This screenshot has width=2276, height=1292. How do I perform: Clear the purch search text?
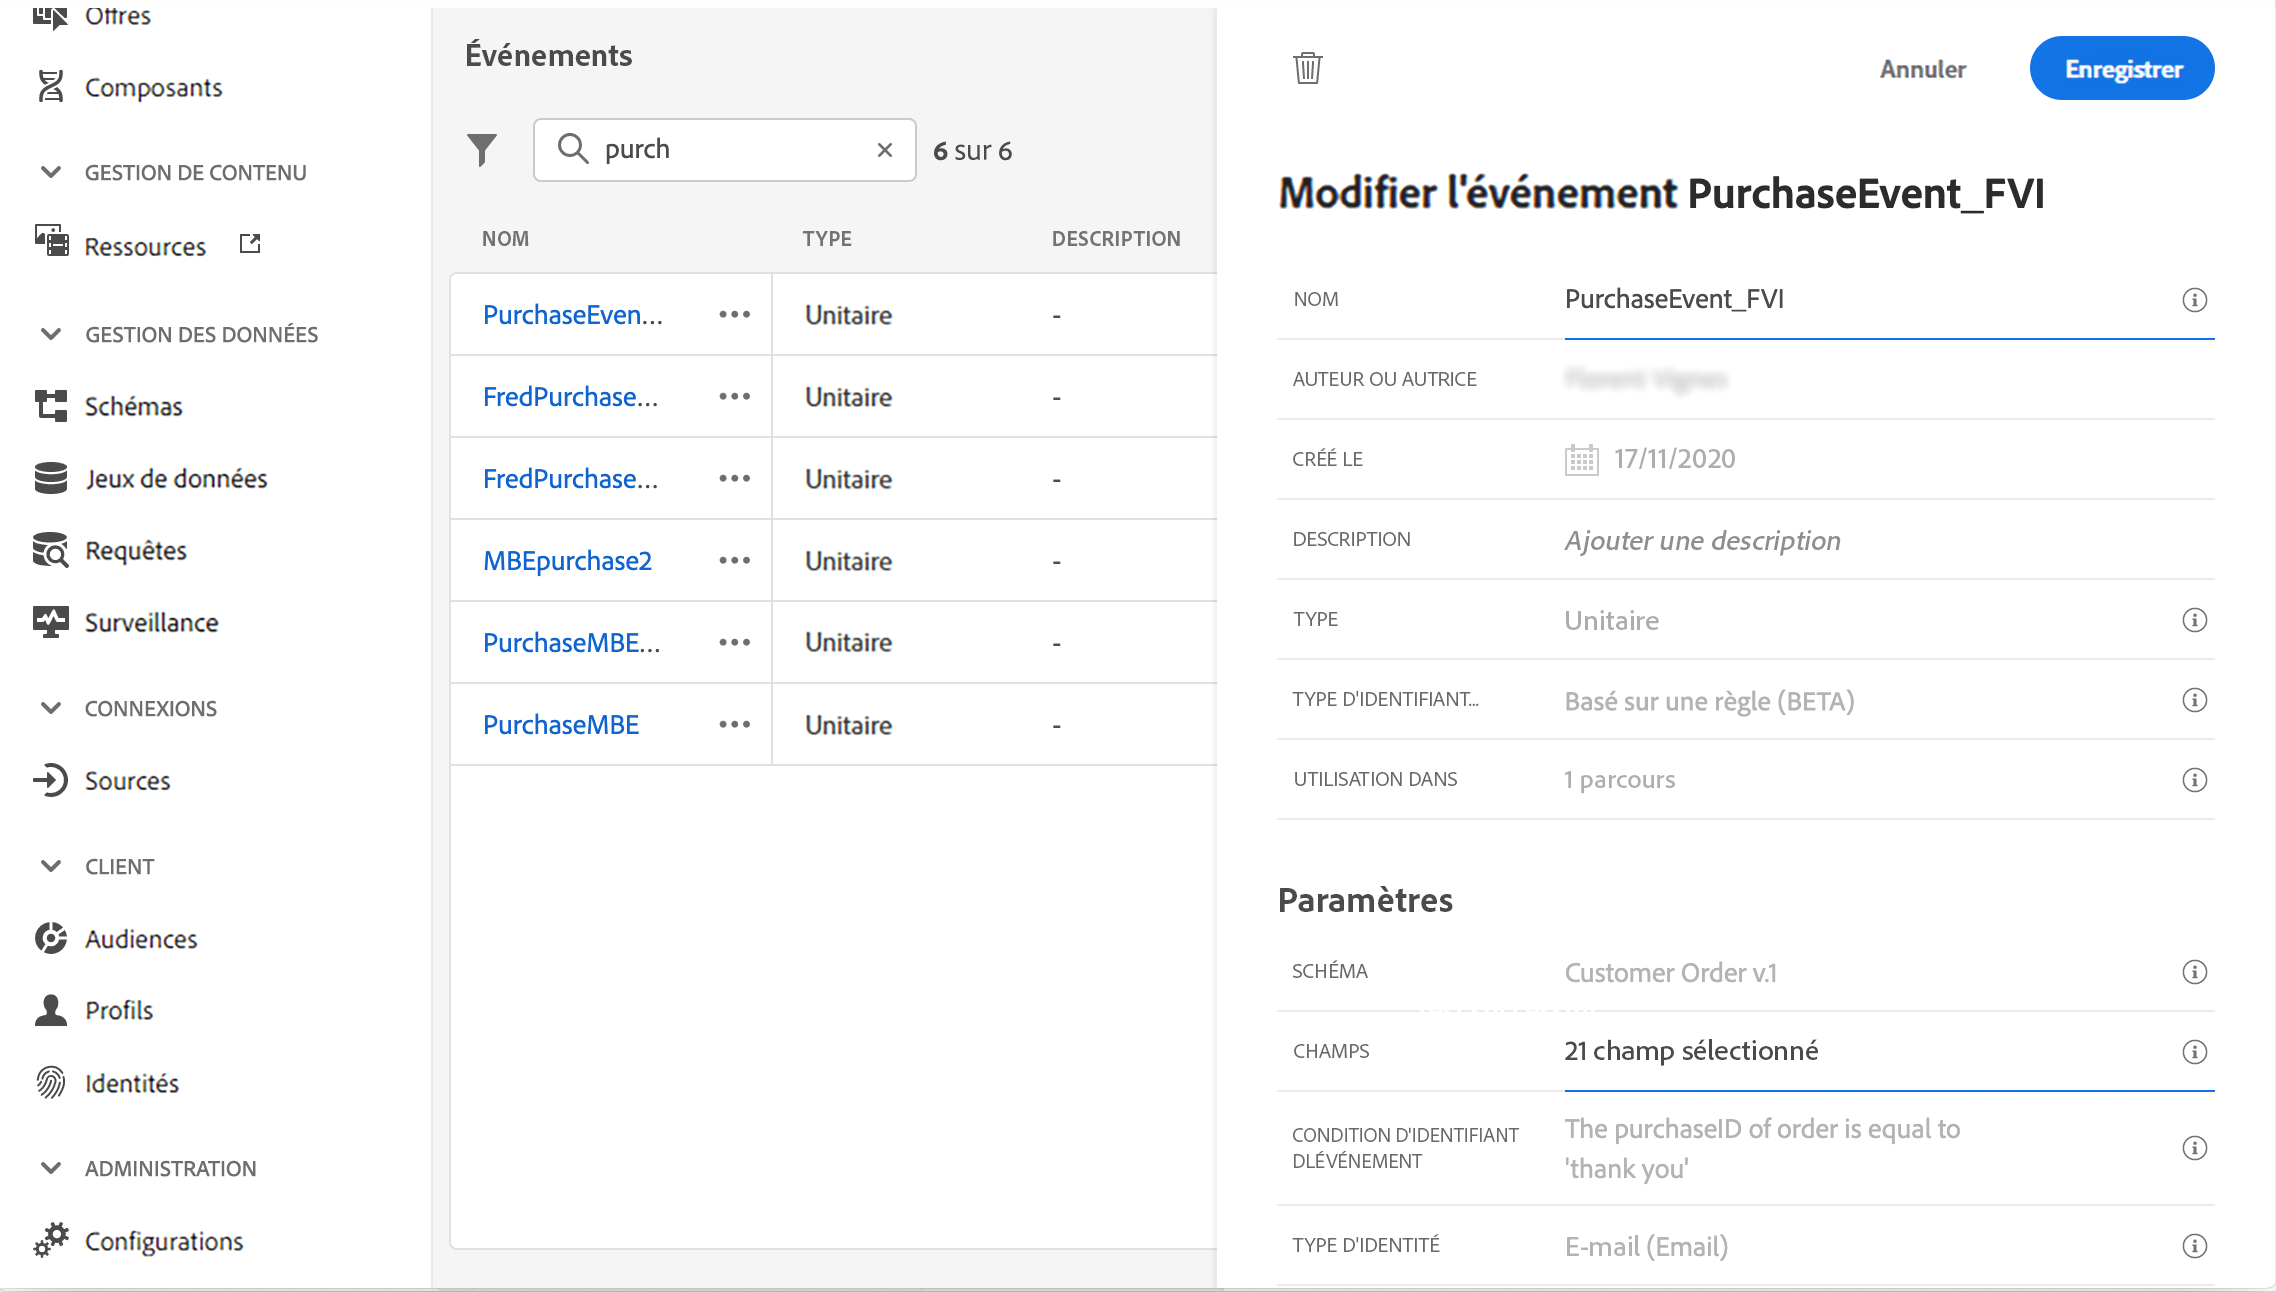[884, 150]
